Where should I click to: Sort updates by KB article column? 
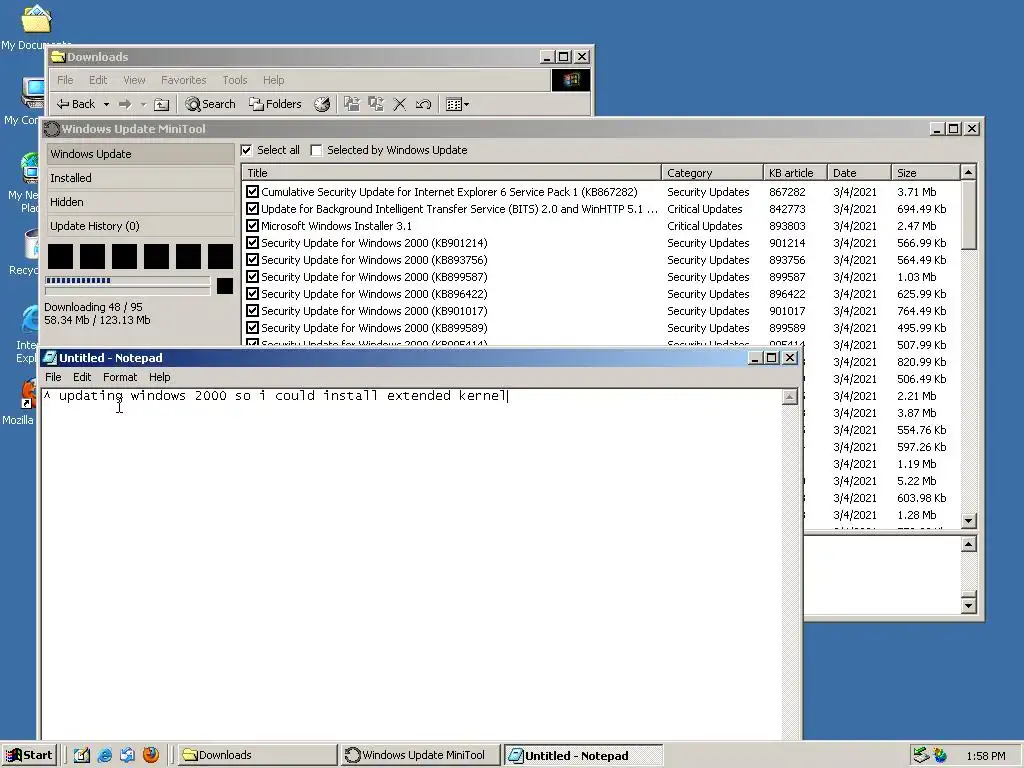point(795,172)
